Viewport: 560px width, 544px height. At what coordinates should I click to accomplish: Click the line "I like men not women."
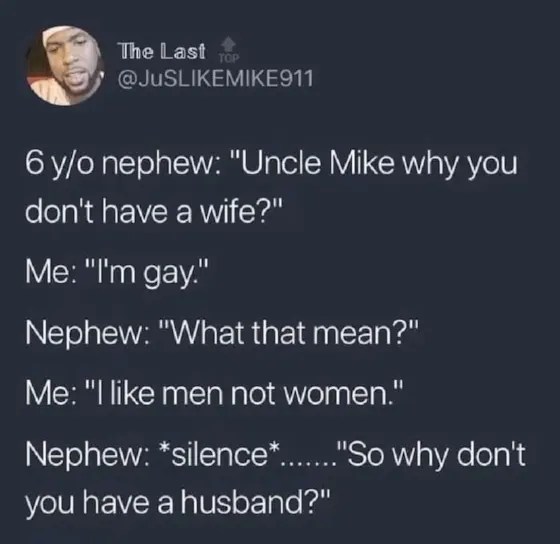pos(214,394)
